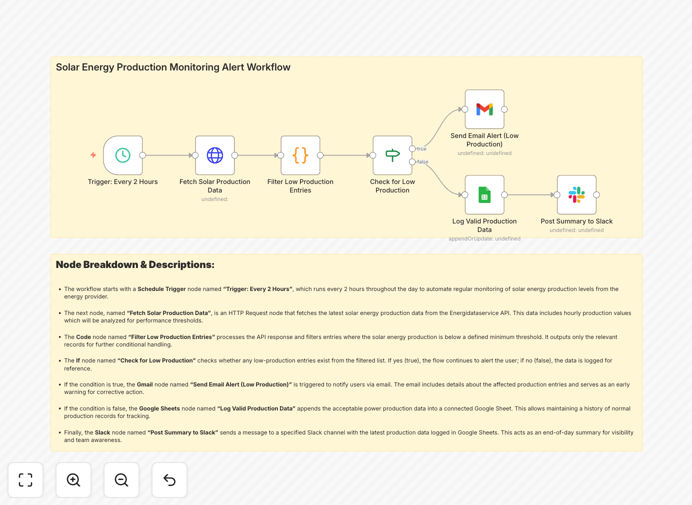Click the 'Log Valid Production Data' label
Viewport: 692px width, 505px height.
(x=485, y=225)
